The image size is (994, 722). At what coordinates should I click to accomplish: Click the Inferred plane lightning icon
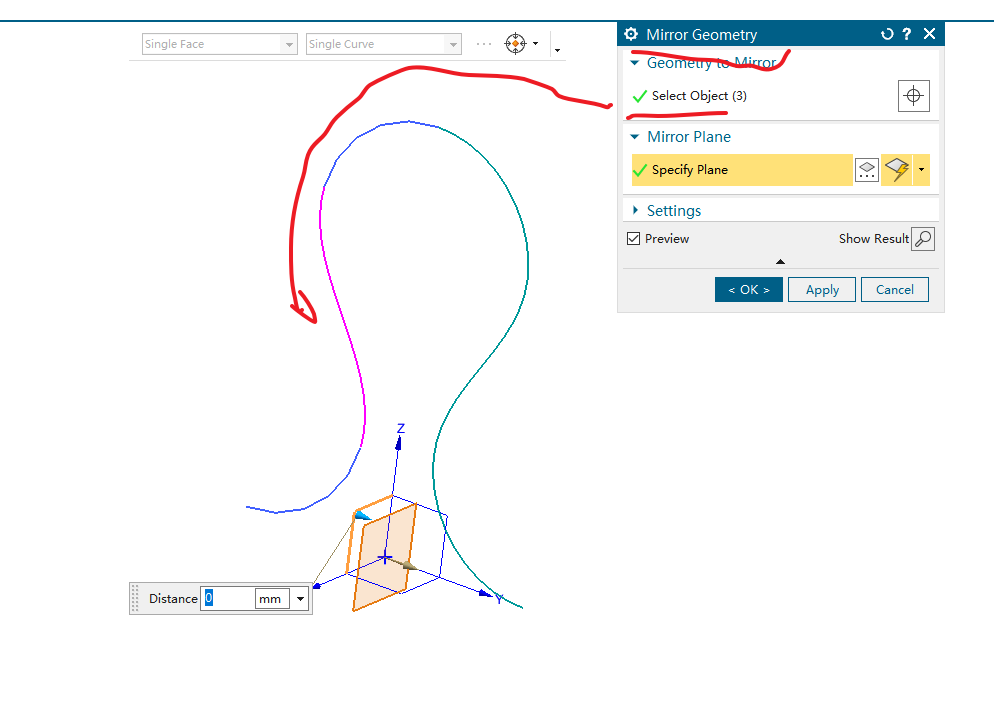897,170
